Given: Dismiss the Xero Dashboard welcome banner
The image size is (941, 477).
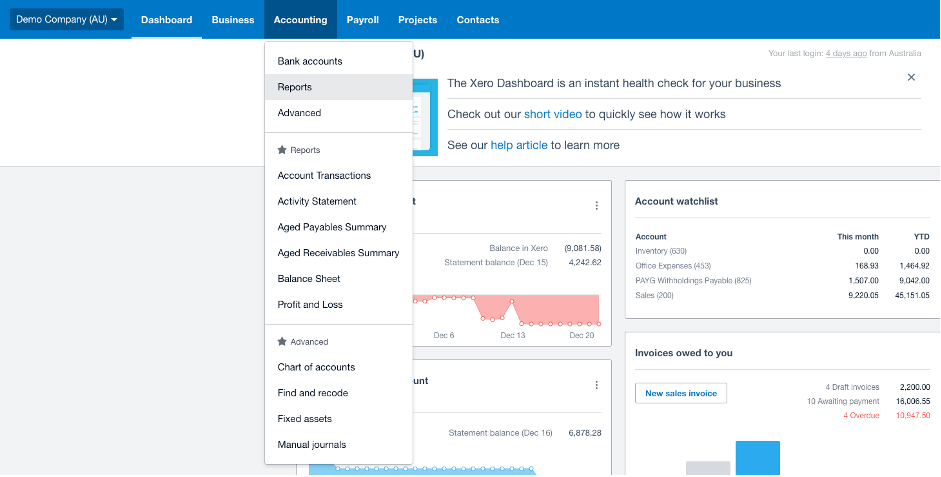Looking at the screenshot, I should tap(911, 77).
